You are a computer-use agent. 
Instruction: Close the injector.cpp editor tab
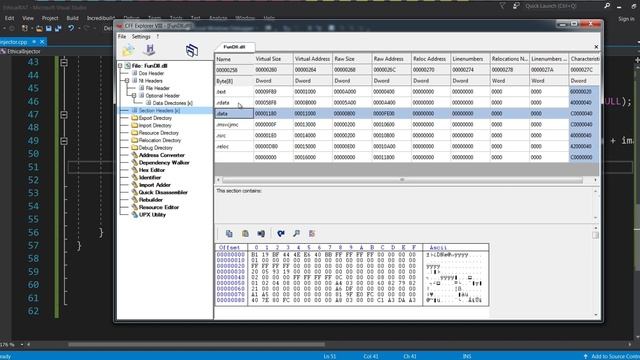point(42,42)
